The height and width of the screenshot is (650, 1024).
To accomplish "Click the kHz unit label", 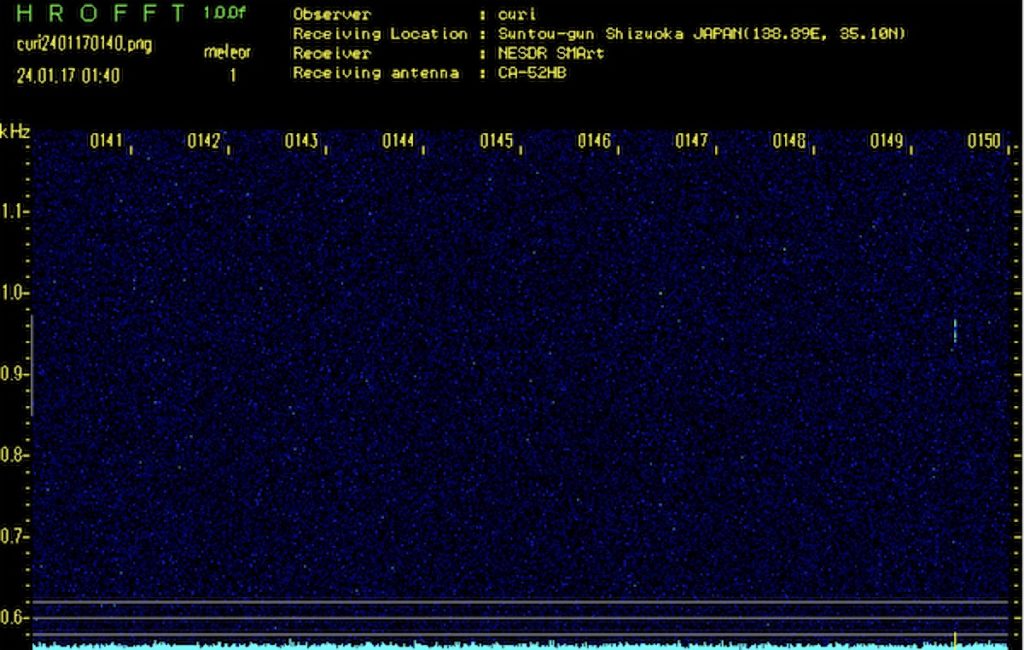I will click(x=15, y=132).
